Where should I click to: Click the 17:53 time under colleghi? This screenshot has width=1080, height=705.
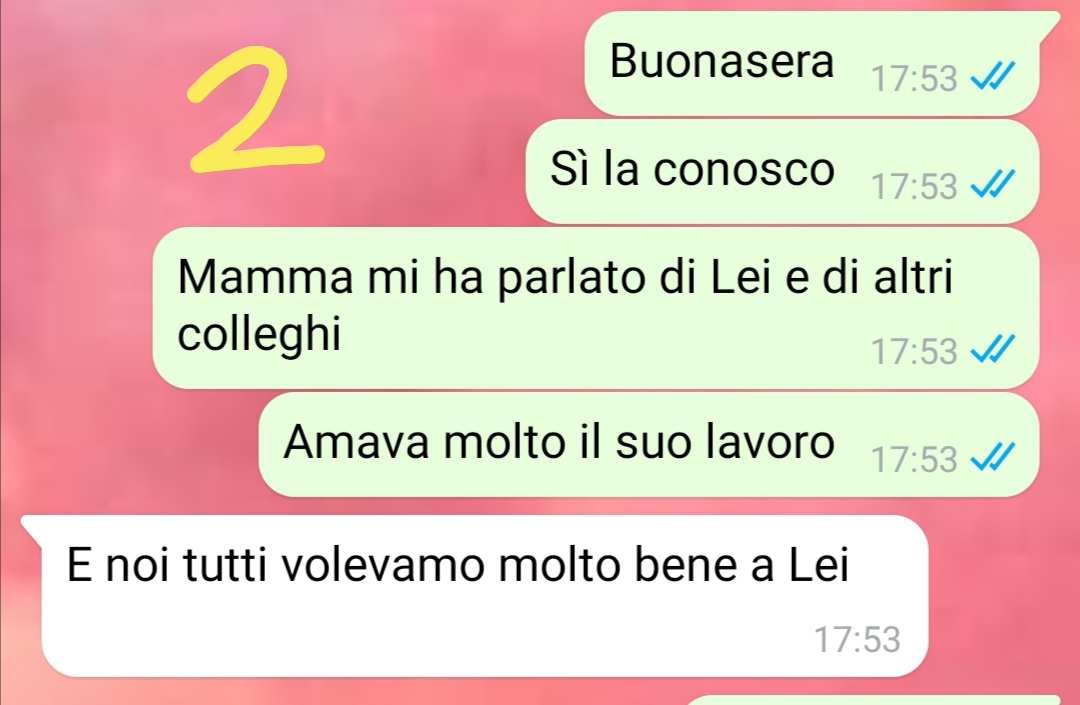914,351
